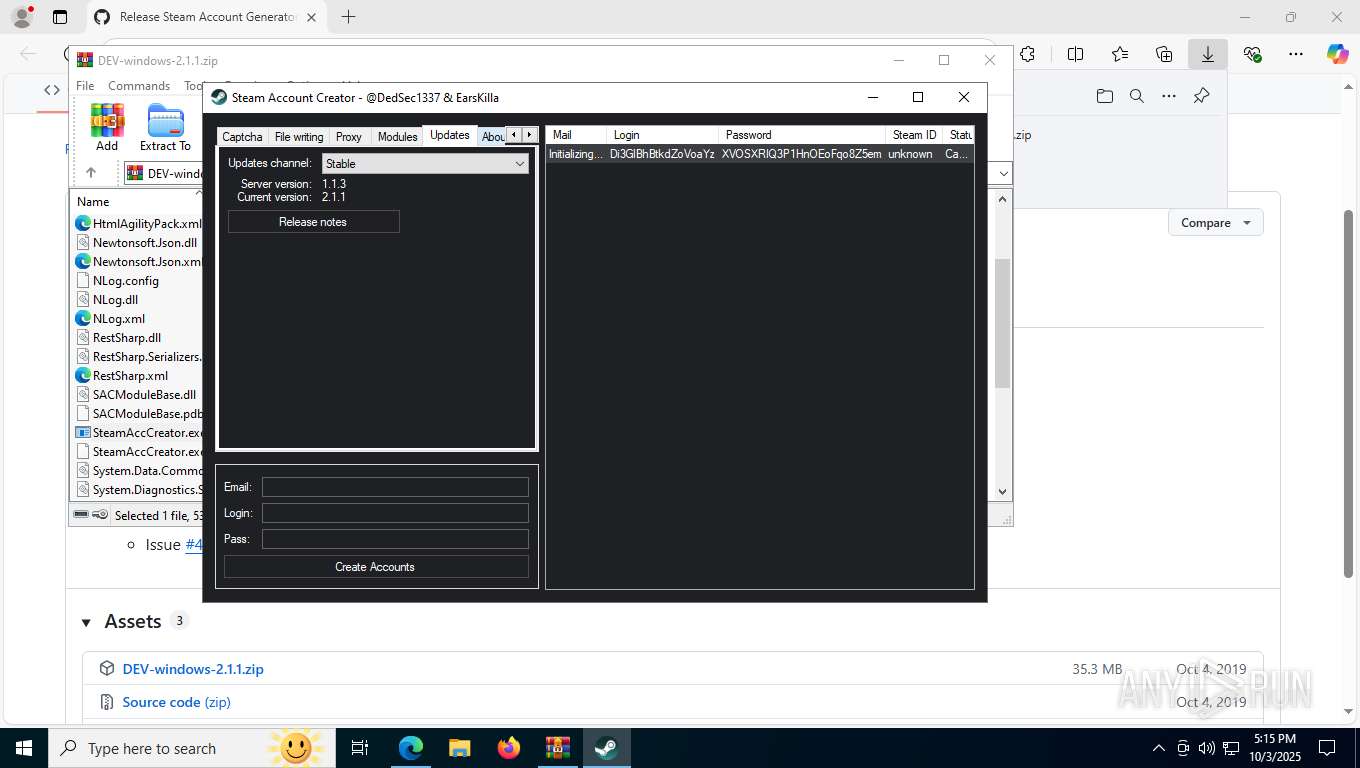Viewport: 1360px width, 768px height.
Task: Collapse the Assets section triangle
Action: 86,622
